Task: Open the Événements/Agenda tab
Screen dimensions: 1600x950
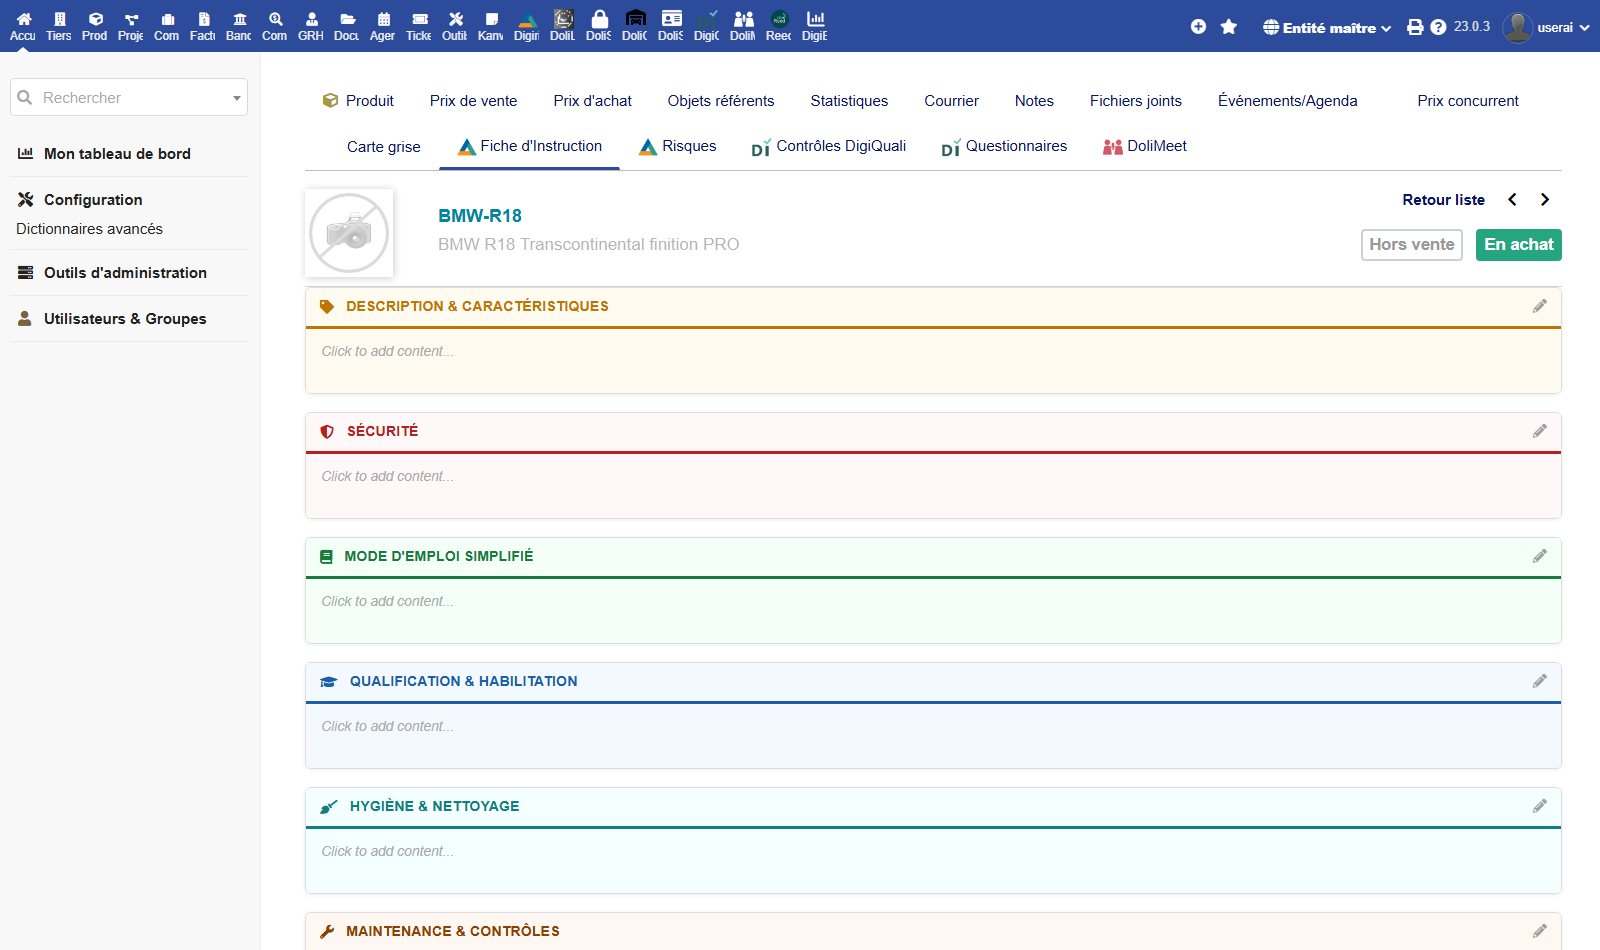Action: point(1288,101)
